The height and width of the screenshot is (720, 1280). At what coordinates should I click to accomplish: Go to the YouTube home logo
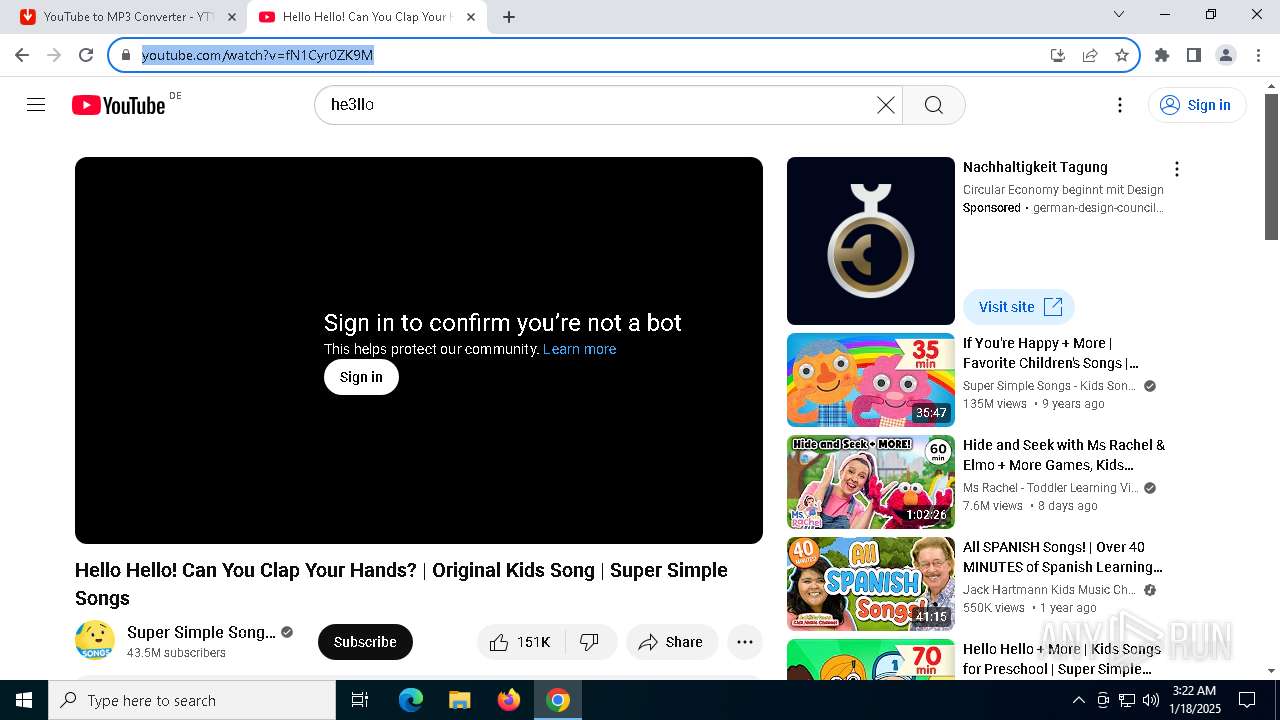pos(119,105)
